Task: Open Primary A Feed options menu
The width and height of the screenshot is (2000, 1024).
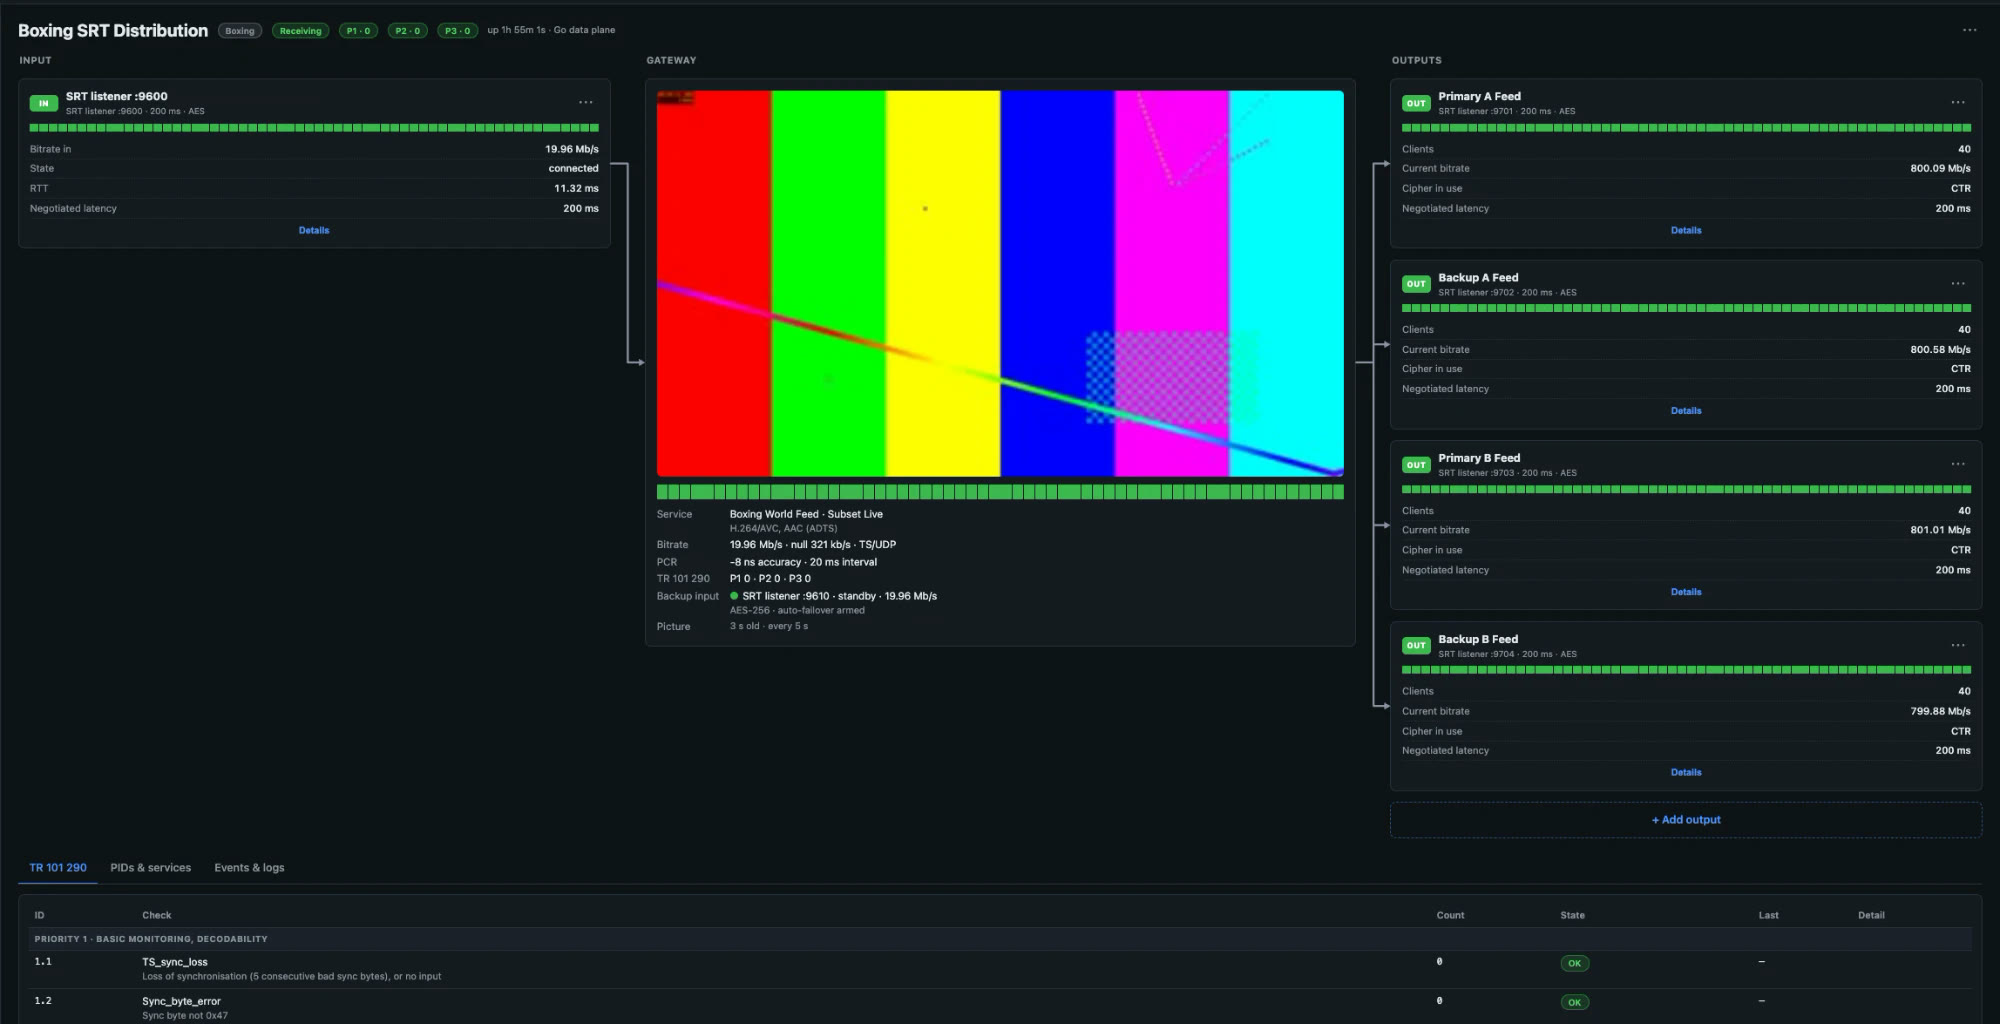Action: 1958,102
